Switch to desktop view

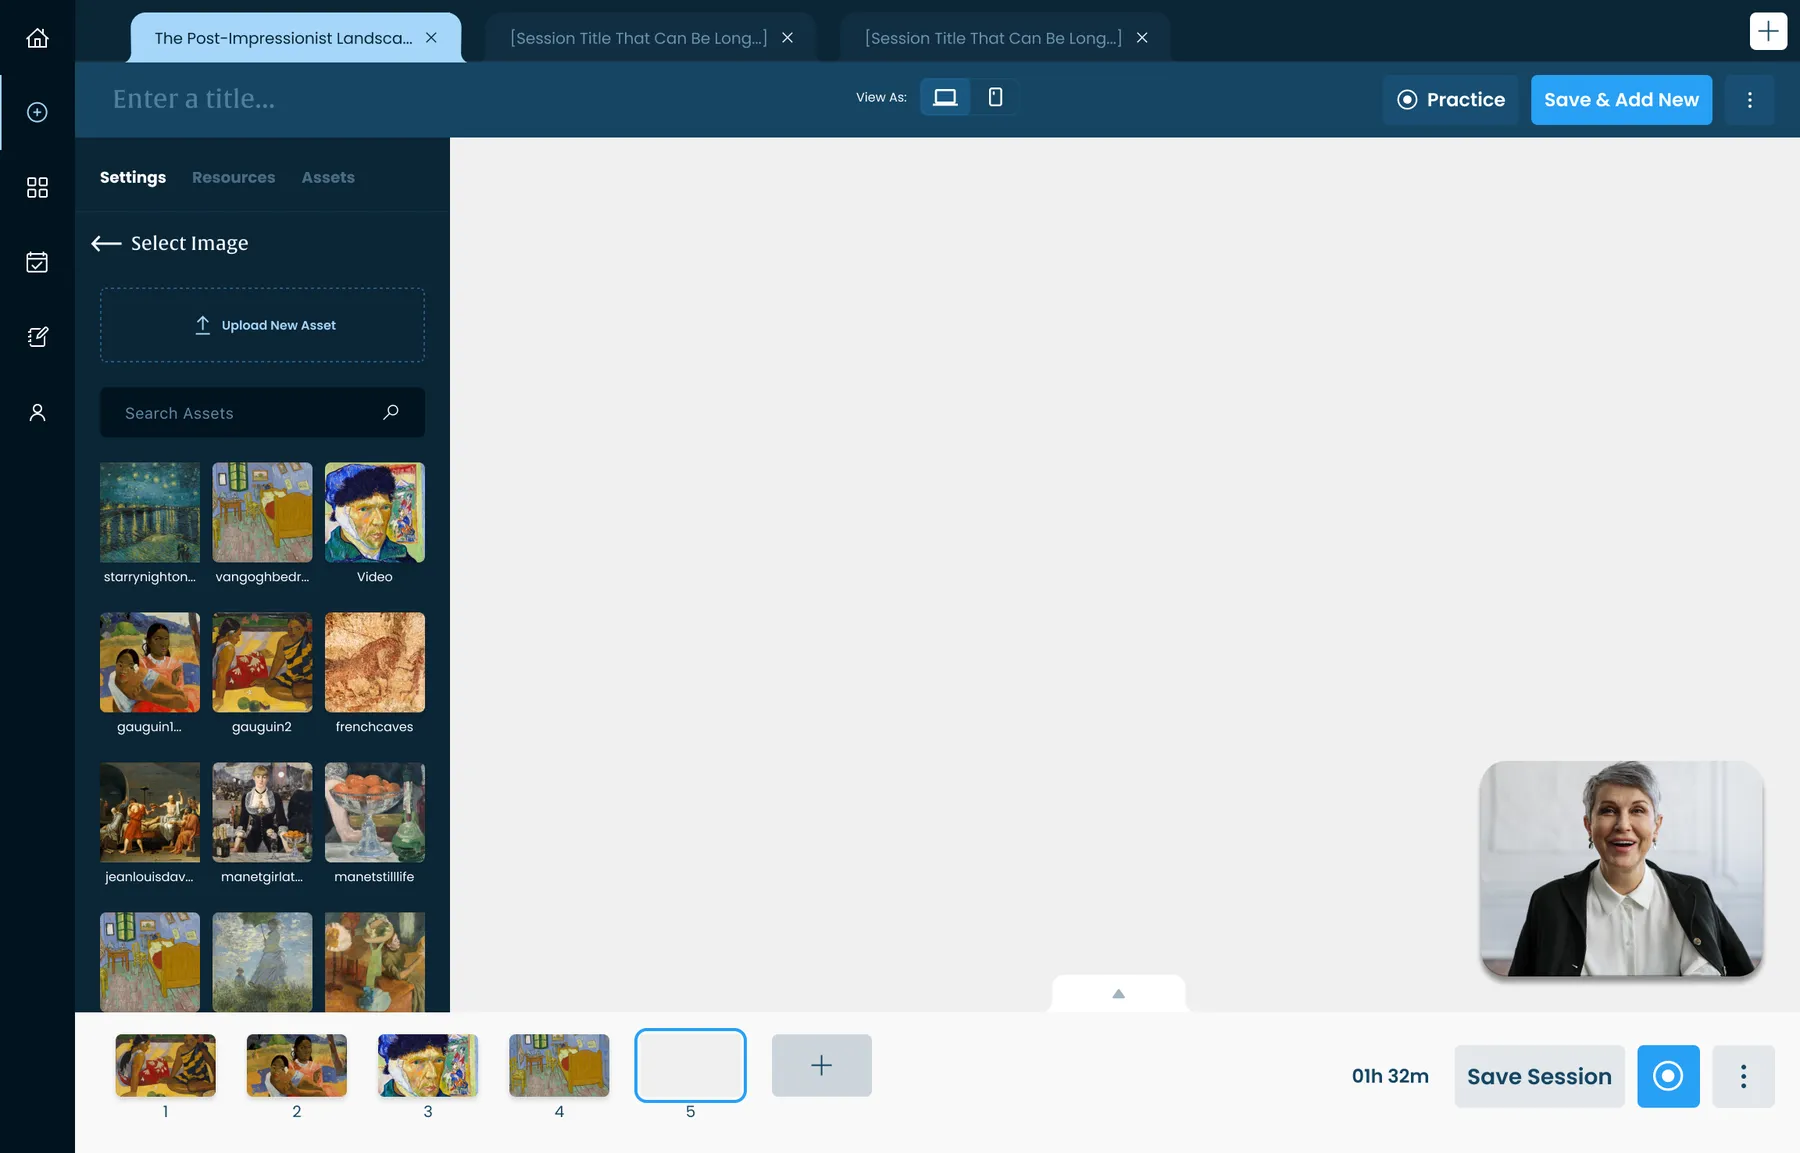(945, 97)
